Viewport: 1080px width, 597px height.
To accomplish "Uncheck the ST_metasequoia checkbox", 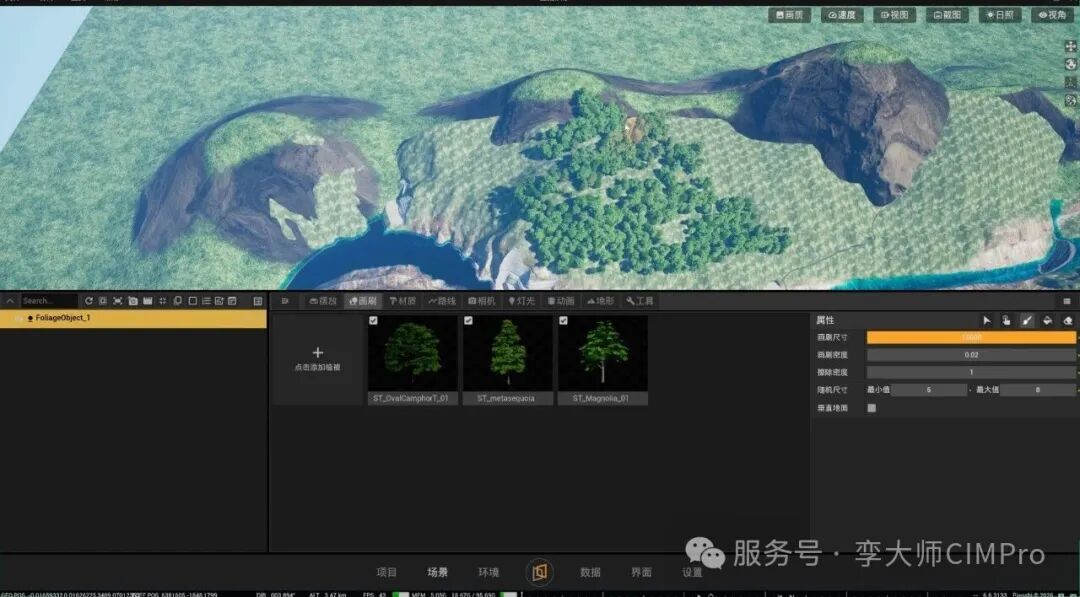I will 468,321.
